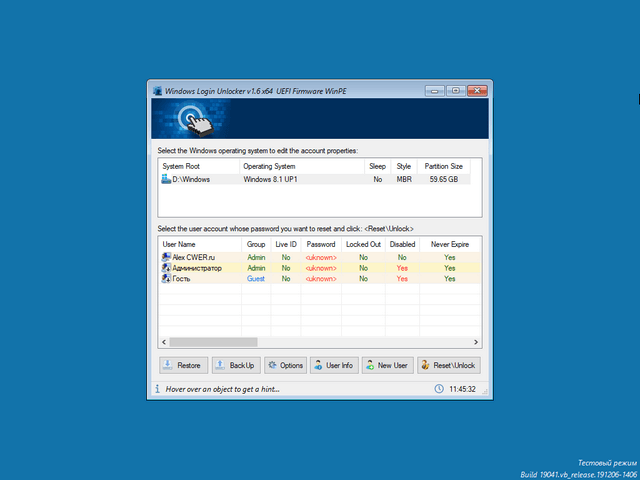The height and width of the screenshot is (480, 640).
Task: Click the MBR style cell
Action: click(x=404, y=179)
